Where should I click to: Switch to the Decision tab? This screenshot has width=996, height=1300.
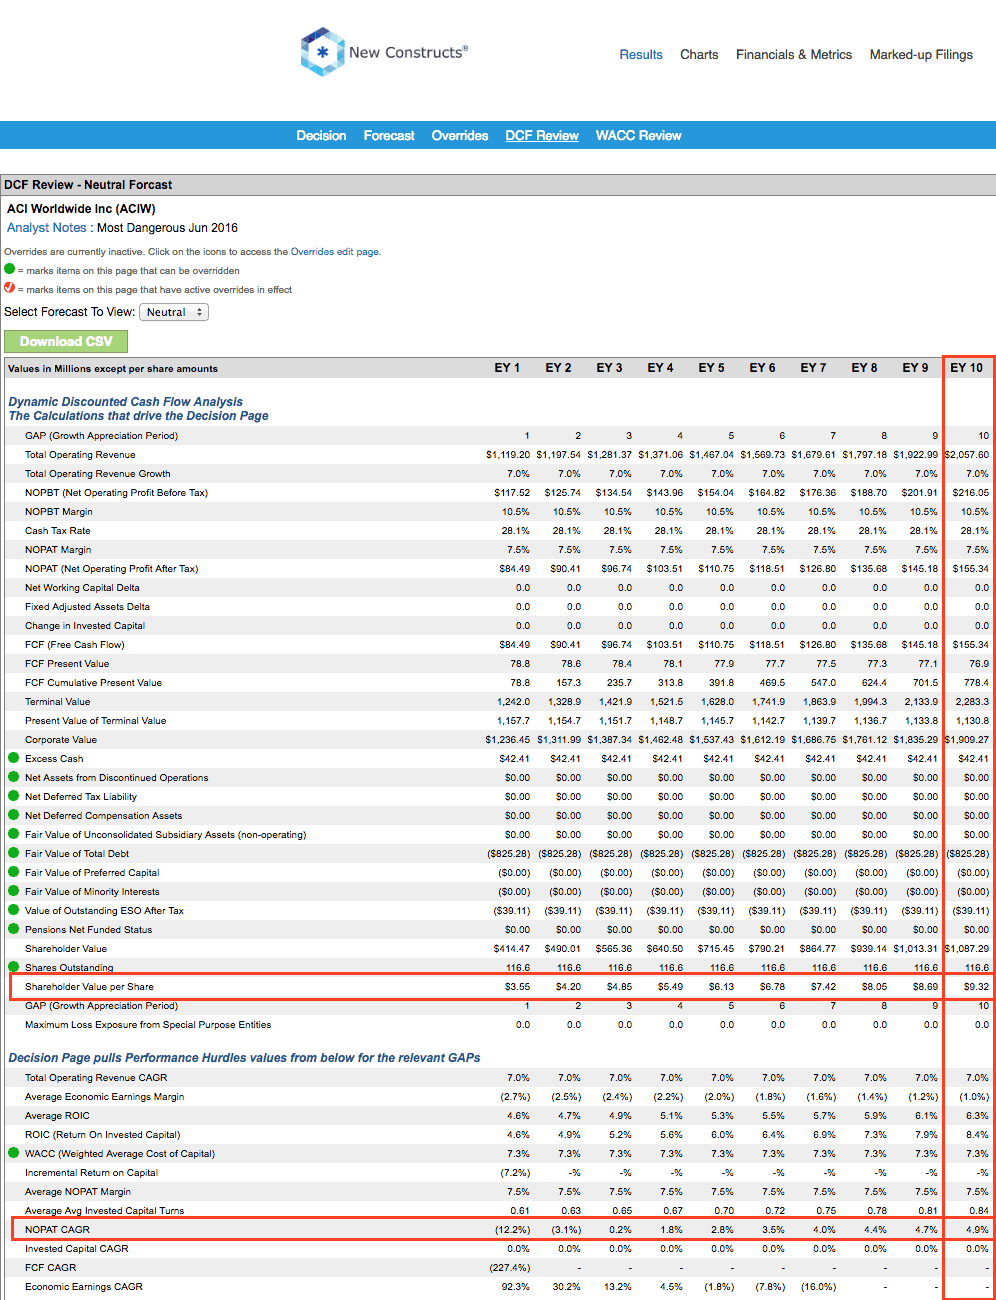tap(321, 136)
